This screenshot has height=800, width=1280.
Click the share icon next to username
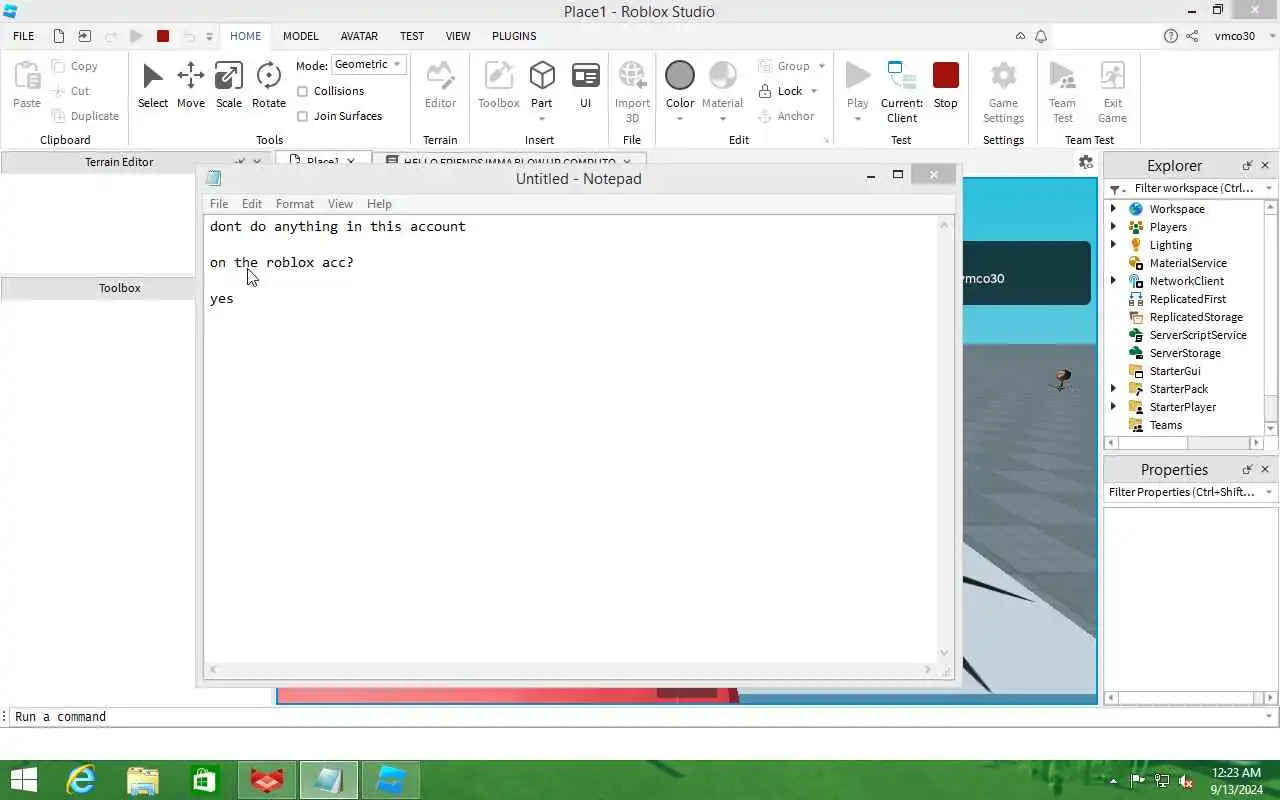(1192, 36)
